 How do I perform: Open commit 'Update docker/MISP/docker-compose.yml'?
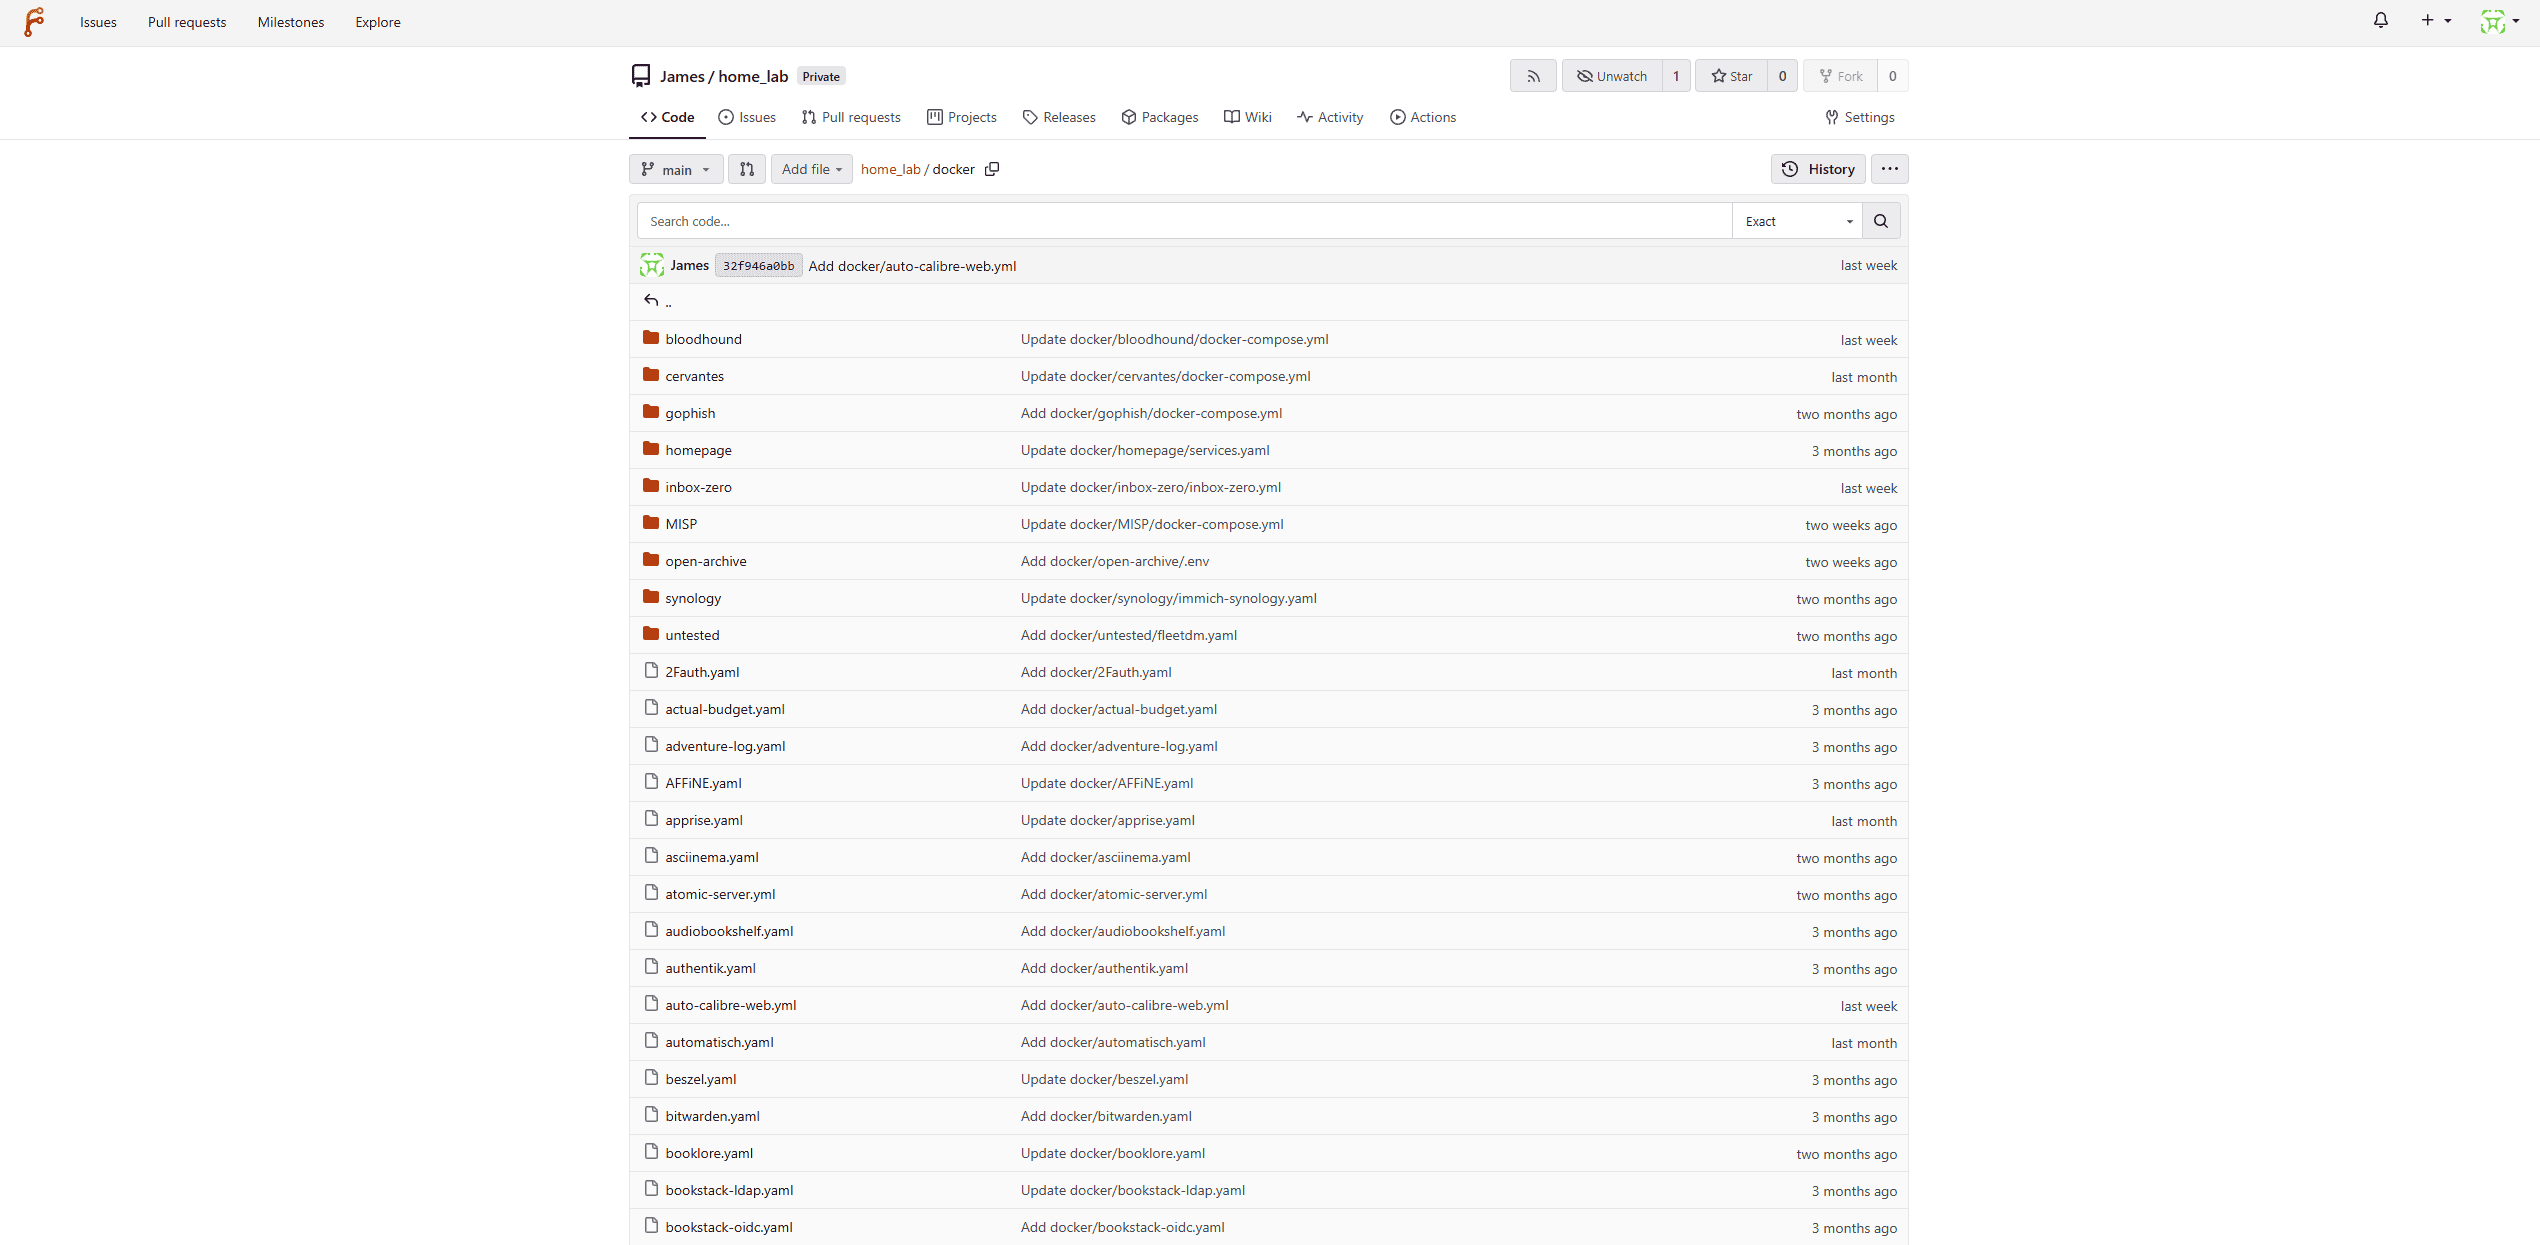click(x=1152, y=524)
